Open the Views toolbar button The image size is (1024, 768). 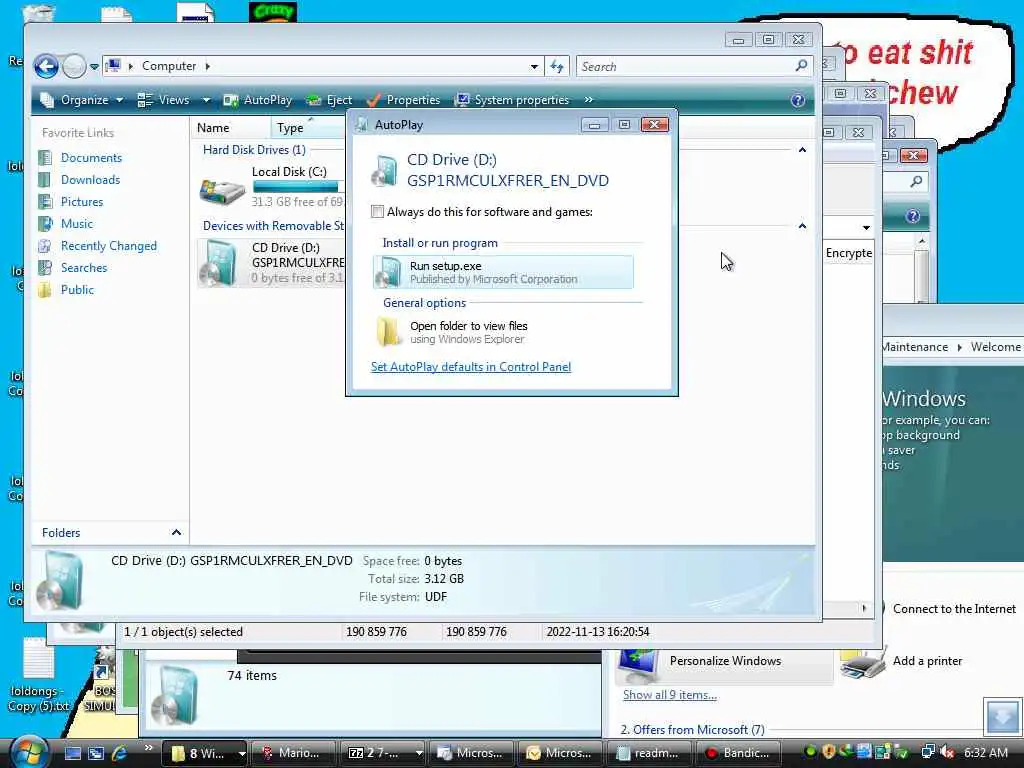(164, 100)
